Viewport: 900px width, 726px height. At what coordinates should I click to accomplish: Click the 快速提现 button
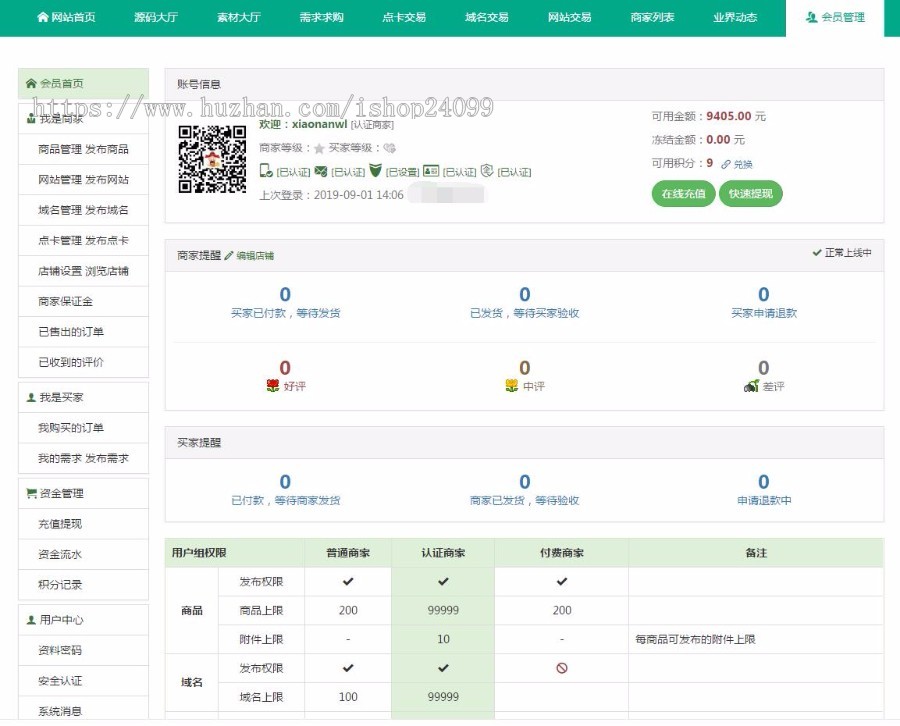click(751, 193)
